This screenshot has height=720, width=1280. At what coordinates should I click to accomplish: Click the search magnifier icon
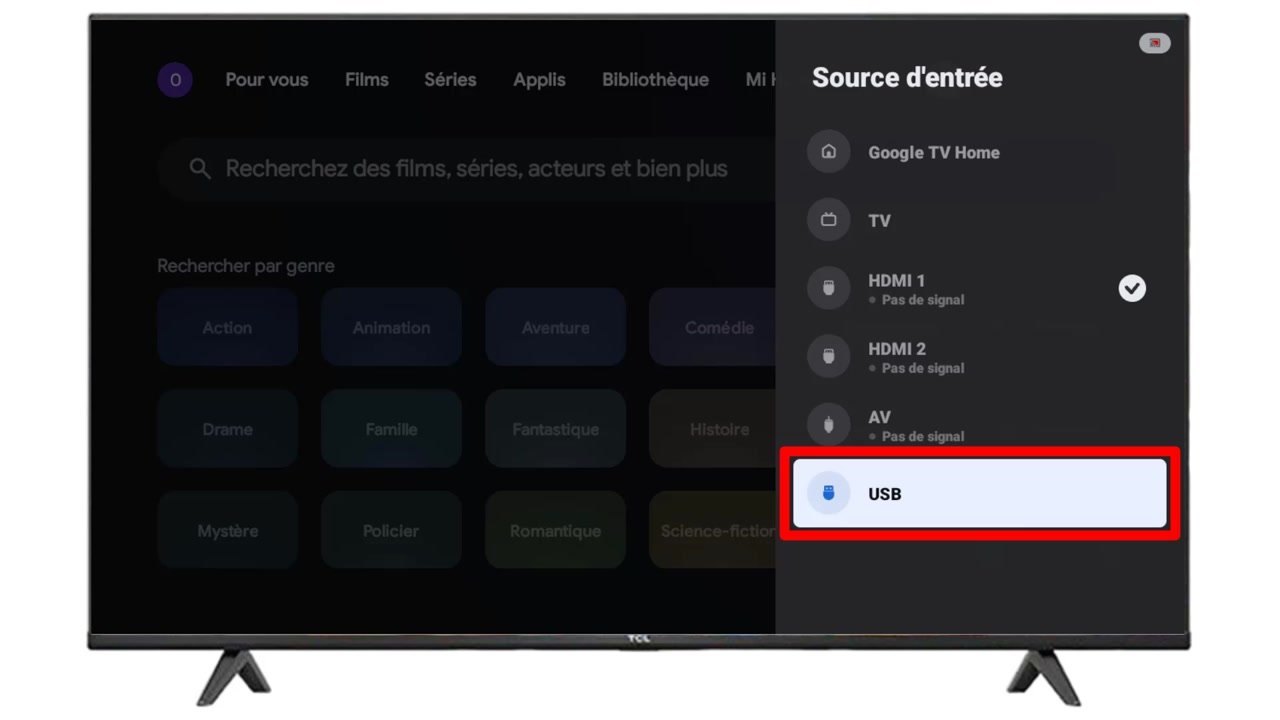coord(200,168)
